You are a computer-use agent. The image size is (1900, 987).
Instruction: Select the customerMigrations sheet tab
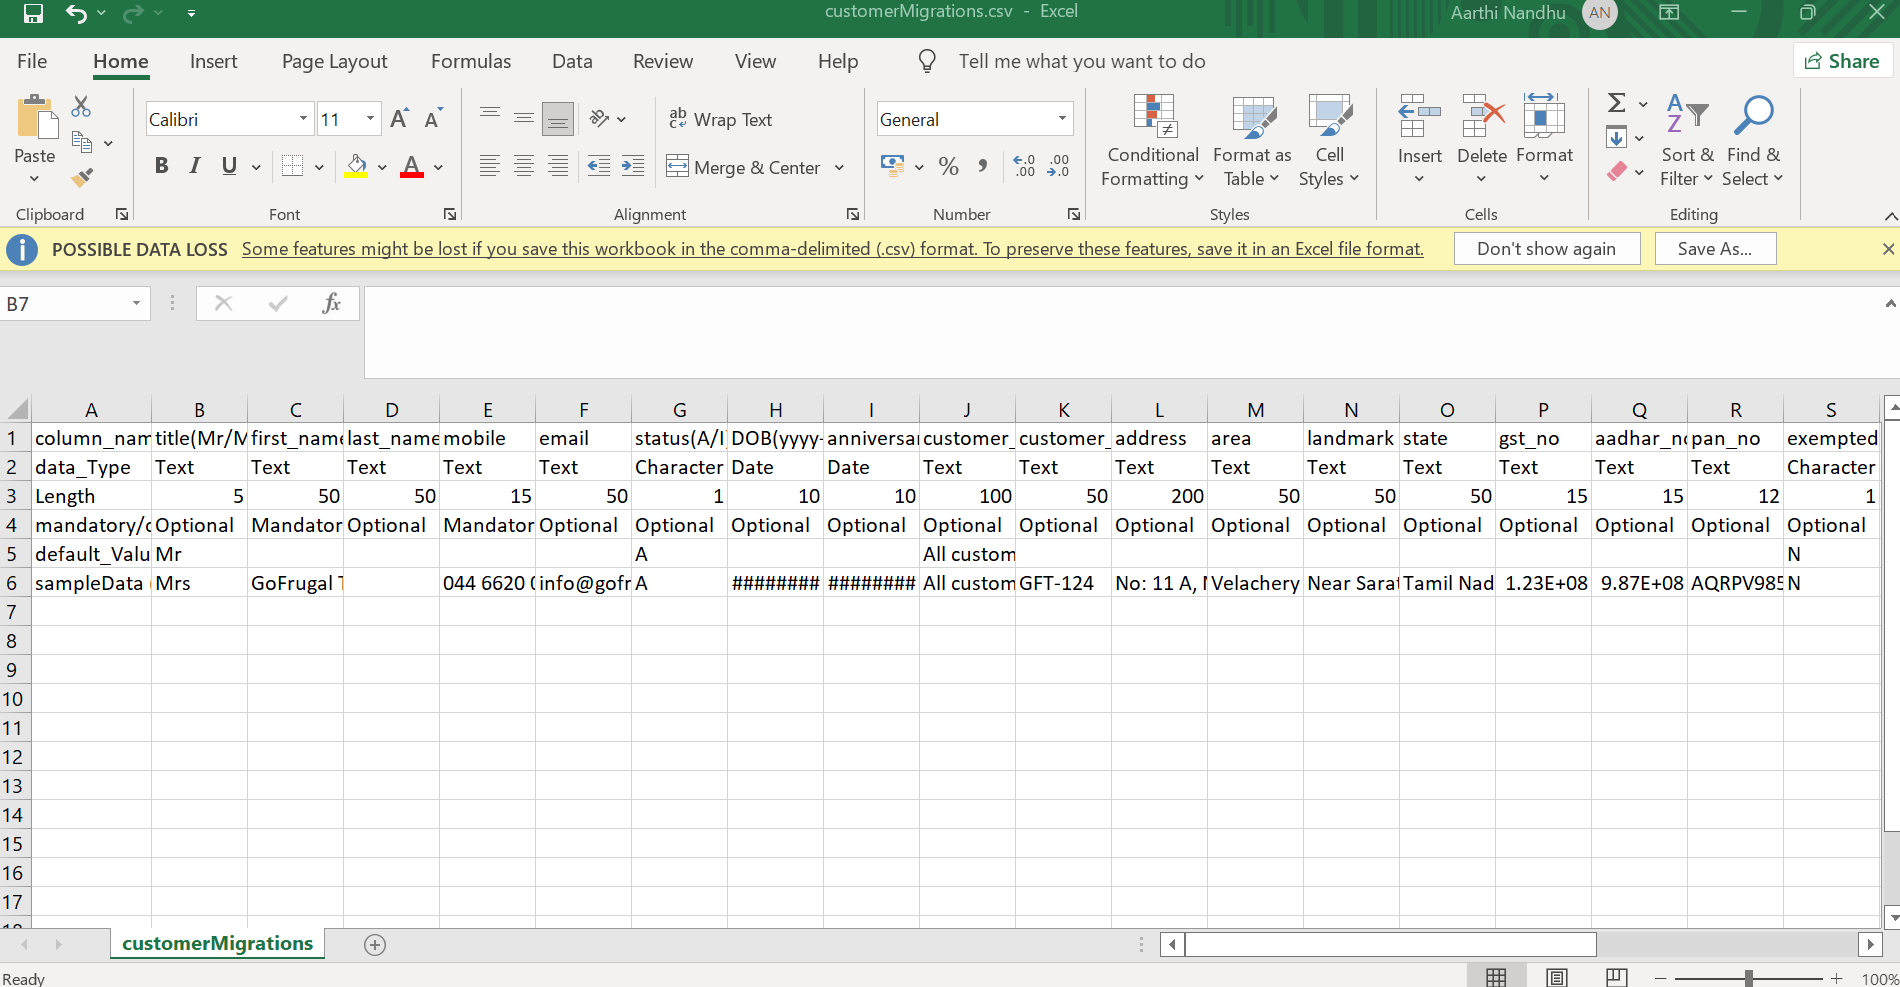tap(217, 943)
